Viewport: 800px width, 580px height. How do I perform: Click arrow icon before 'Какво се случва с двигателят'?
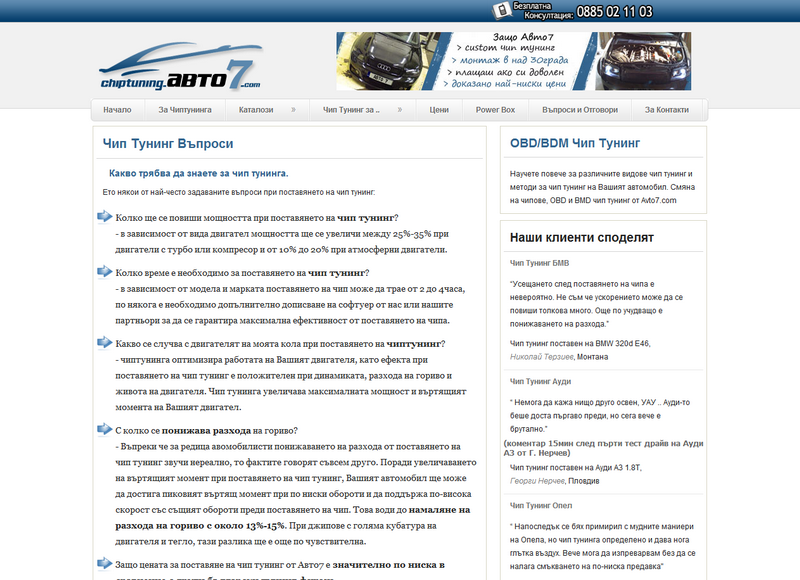(105, 343)
